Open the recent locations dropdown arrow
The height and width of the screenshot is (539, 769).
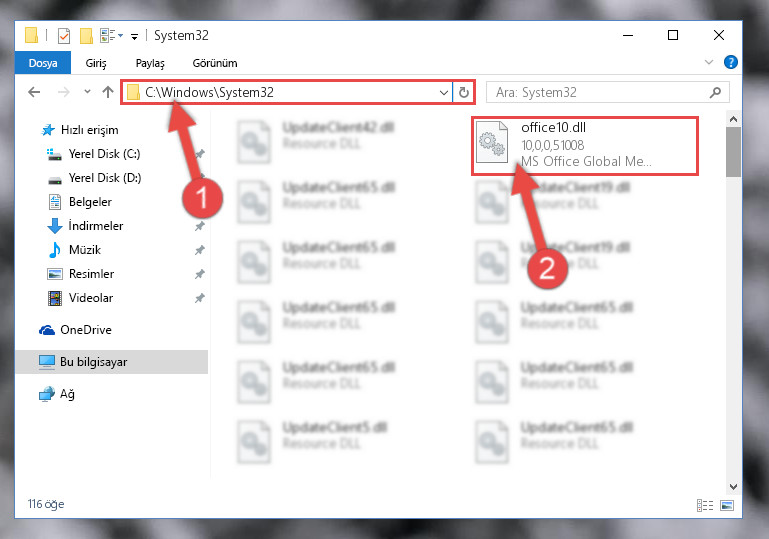pyautogui.click(x=87, y=91)
